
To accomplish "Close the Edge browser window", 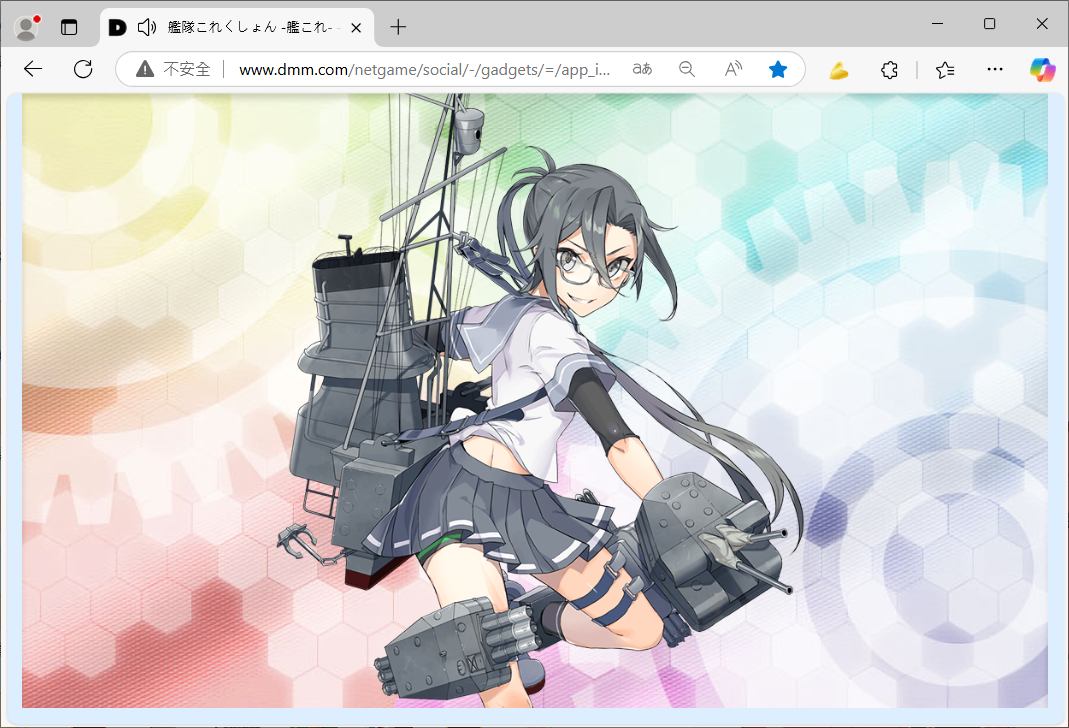I will 1042,24.
